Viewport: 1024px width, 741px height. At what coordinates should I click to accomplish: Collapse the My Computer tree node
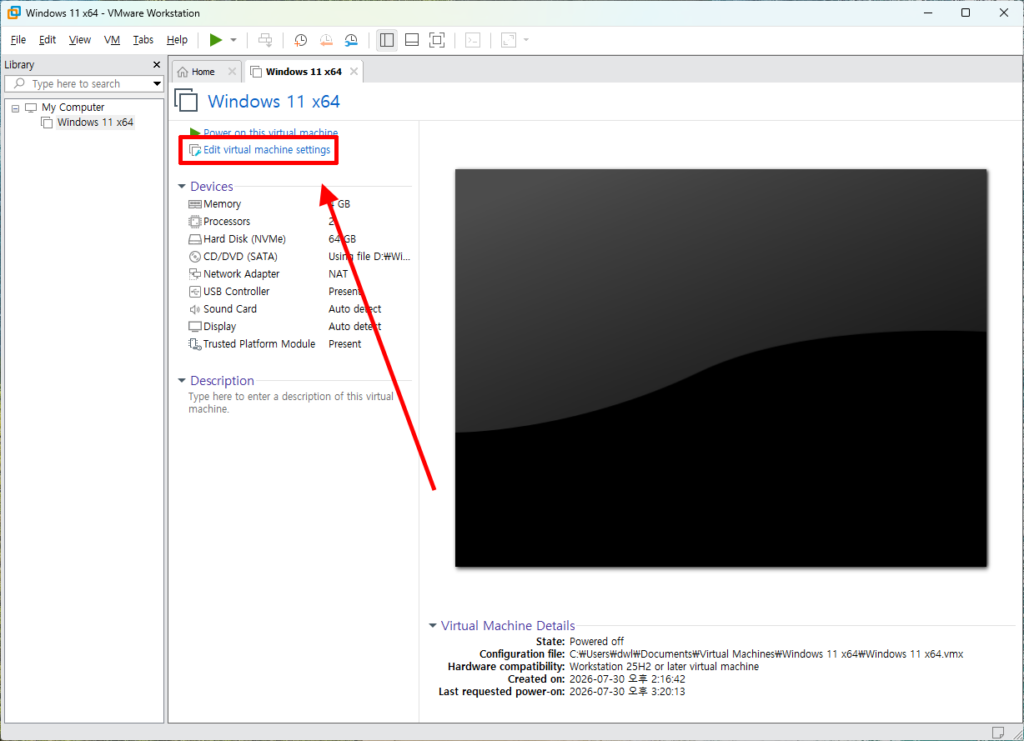pos(15,108)
